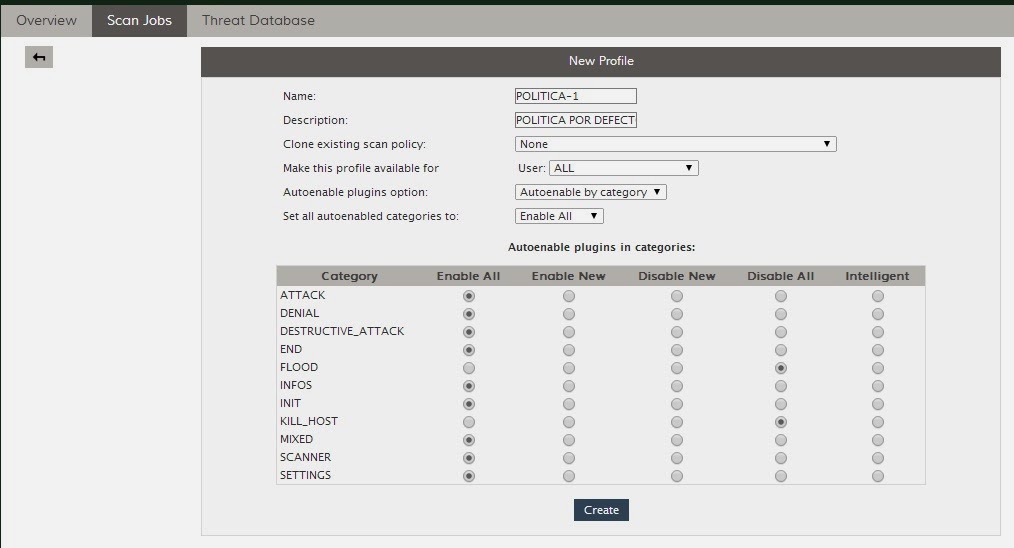Select the Scan Jobs tab
The image size is (1014, 548).
coord(139,20)
